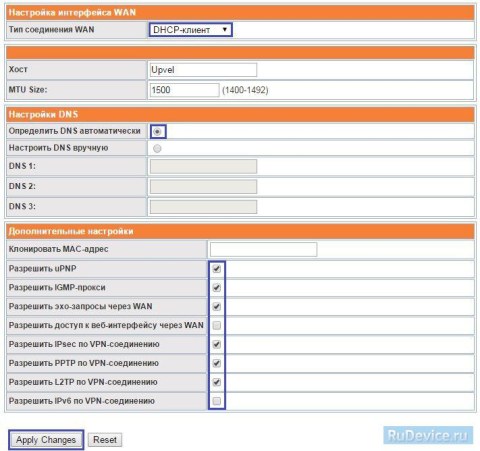Viewport: 480px width, 451px height.
Task: Click the host name field containing Upvel
Action: [x=203, y=70]
